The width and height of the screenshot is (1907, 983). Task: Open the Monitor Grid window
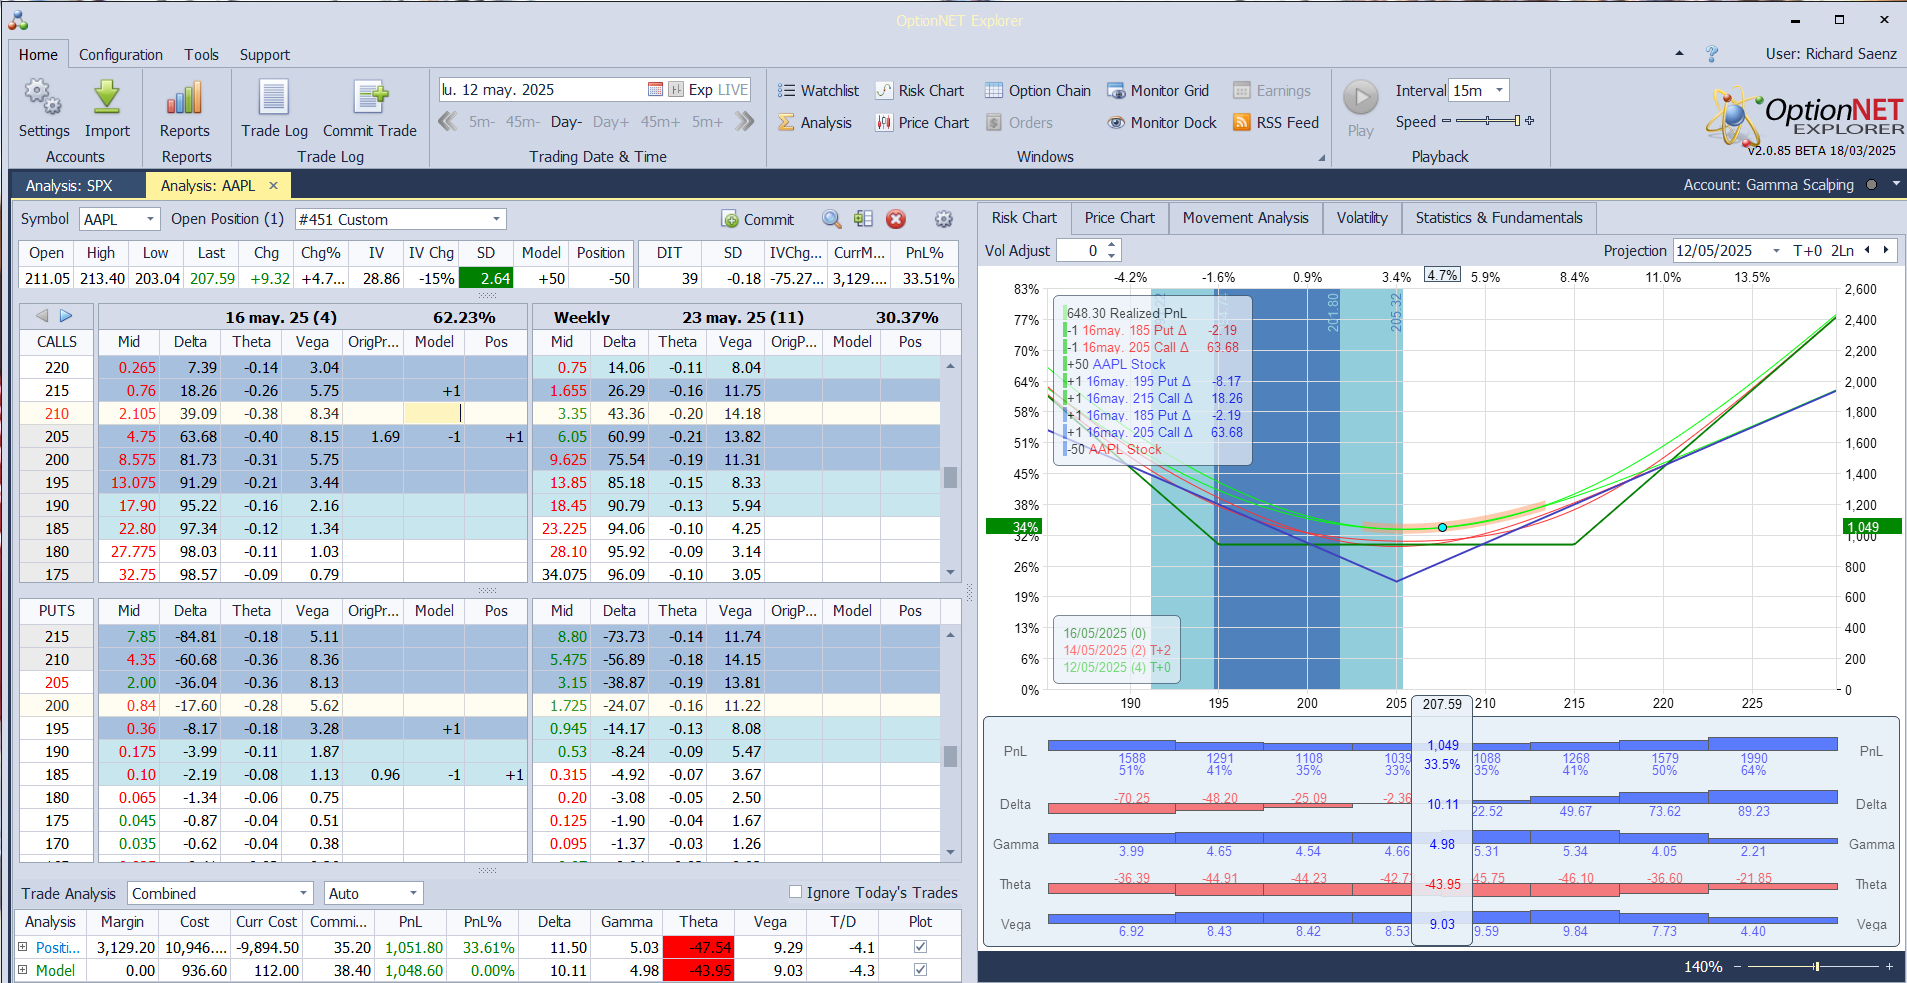(1158, 90)
